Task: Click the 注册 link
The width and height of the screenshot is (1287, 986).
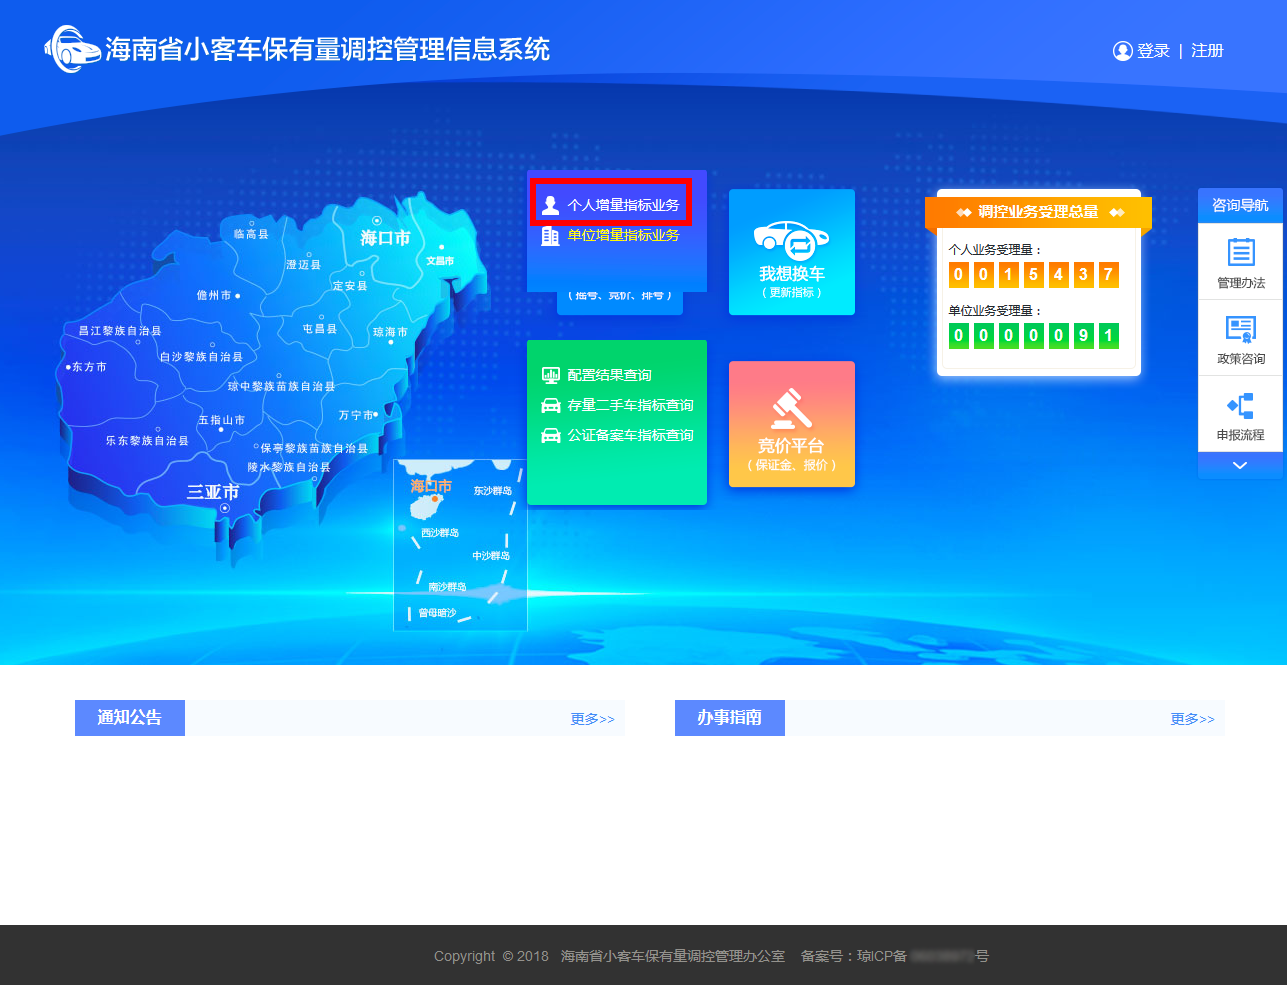Action: 1207,51
